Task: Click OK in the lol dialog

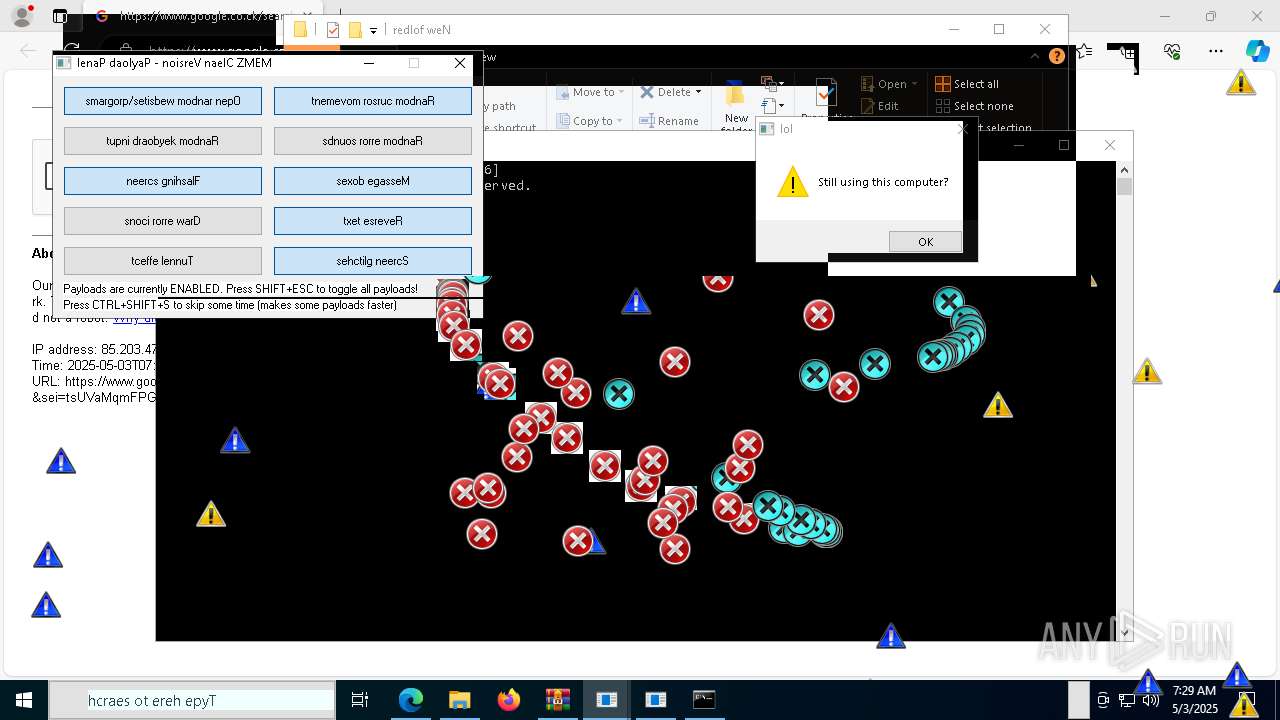Action: click(925, 242)
